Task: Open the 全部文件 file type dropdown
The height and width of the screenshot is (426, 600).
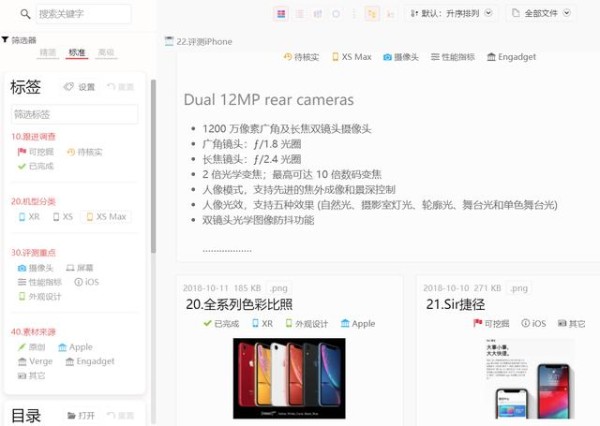Action: coord(541,13)
